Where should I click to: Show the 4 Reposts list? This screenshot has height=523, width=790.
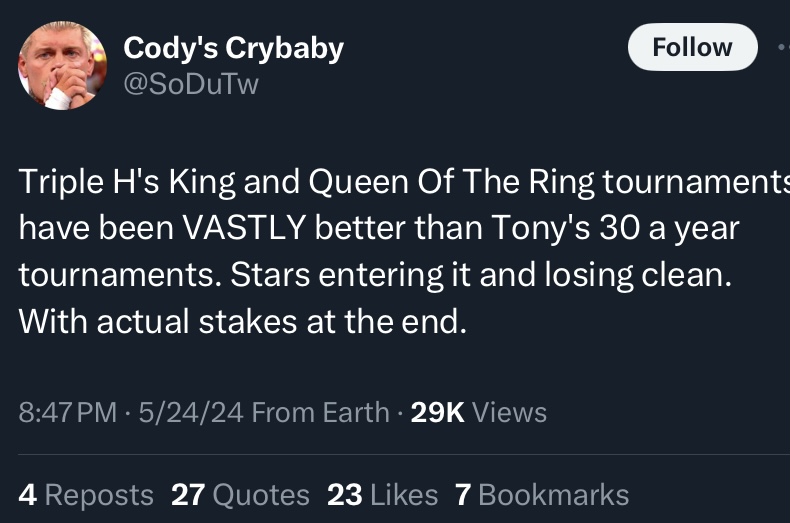[86, 495]
